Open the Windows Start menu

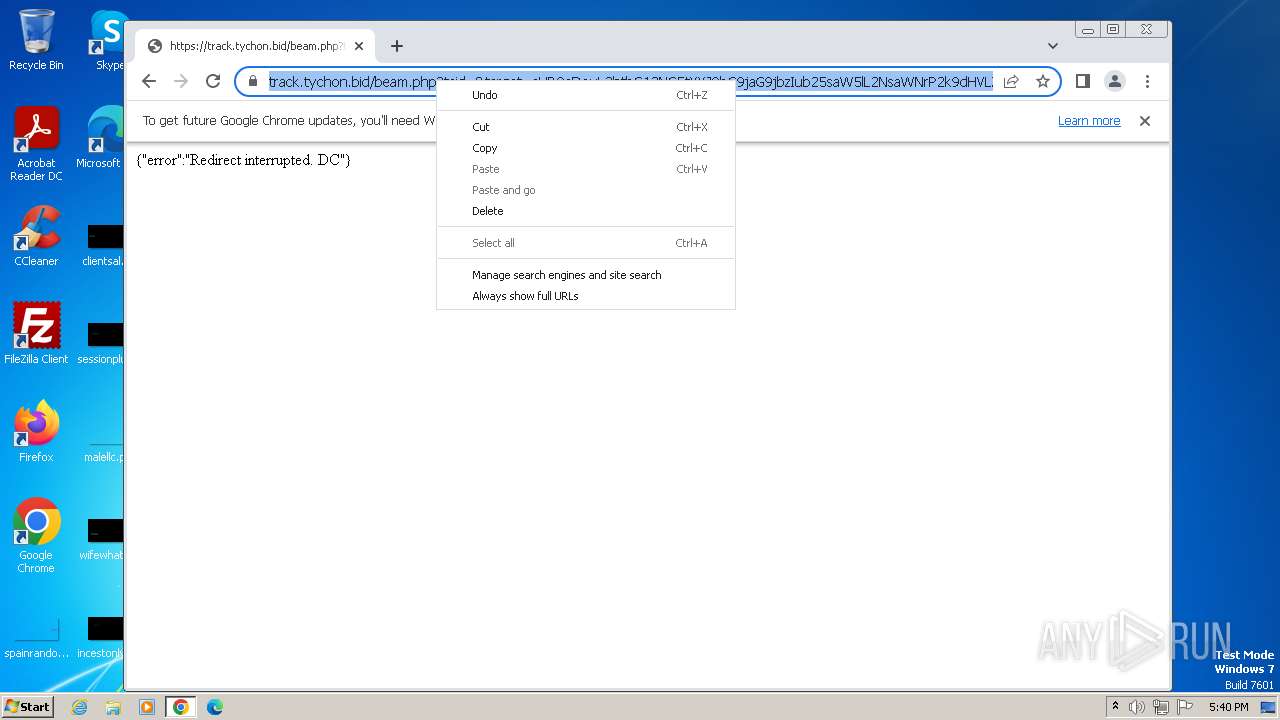click(x=28, y=706)
